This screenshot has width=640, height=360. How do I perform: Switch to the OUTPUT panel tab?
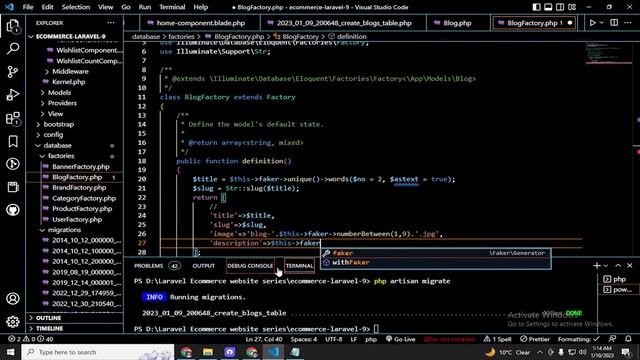coord(203,266)
